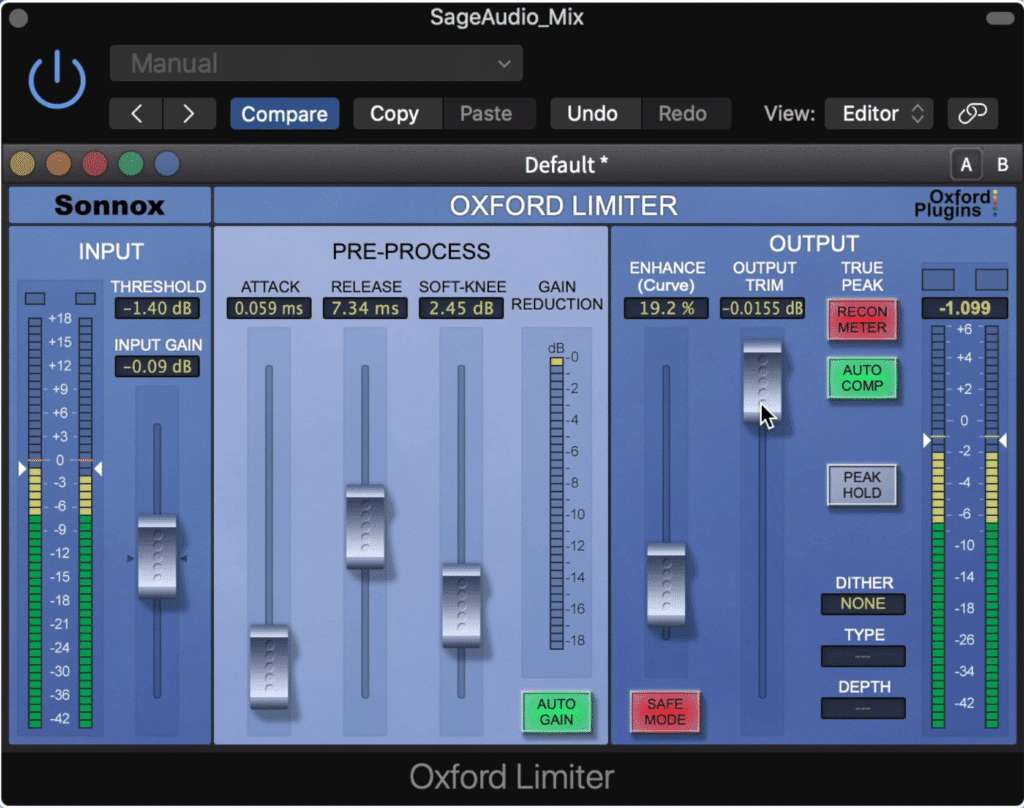The width and height of the screenshot is (1024, 808).
Task: Reset the left input clip indicator
Action: [35, 299]
